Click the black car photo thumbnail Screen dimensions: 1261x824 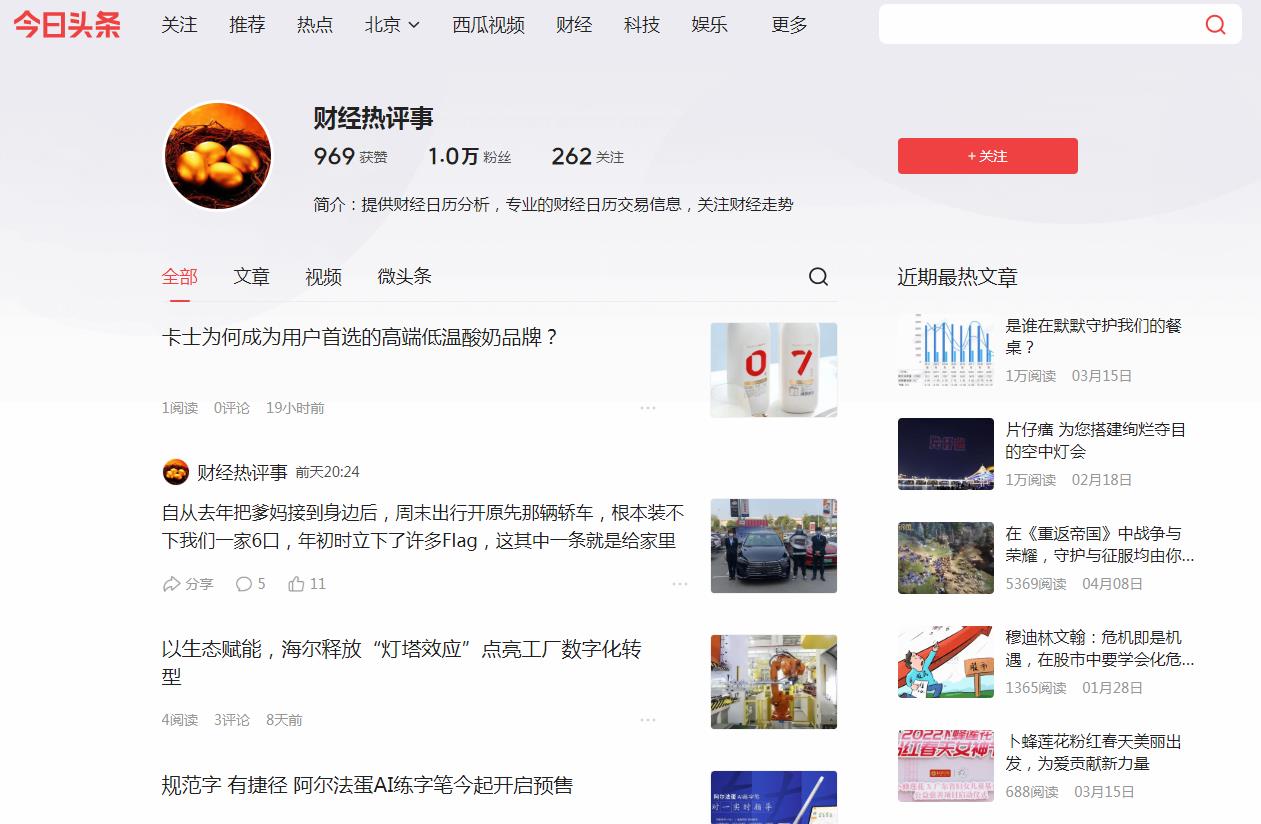click(774, 546)
